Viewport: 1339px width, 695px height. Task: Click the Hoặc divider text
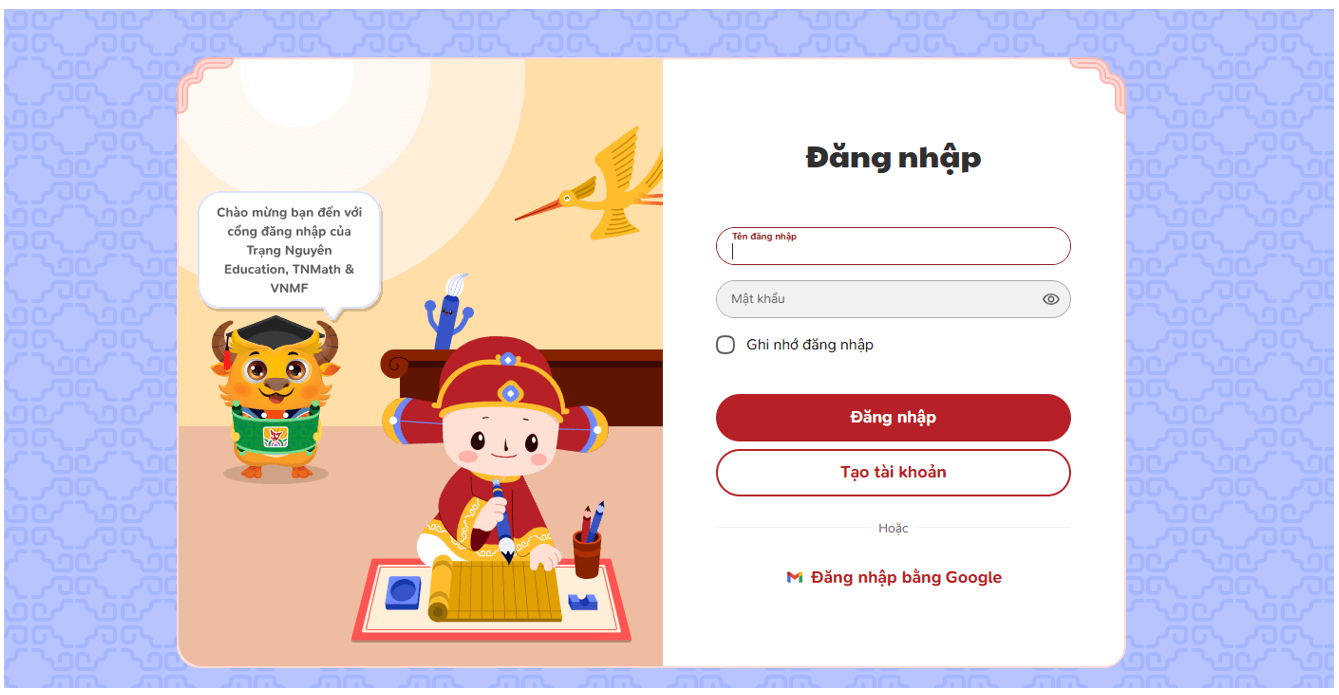(893, 528)
